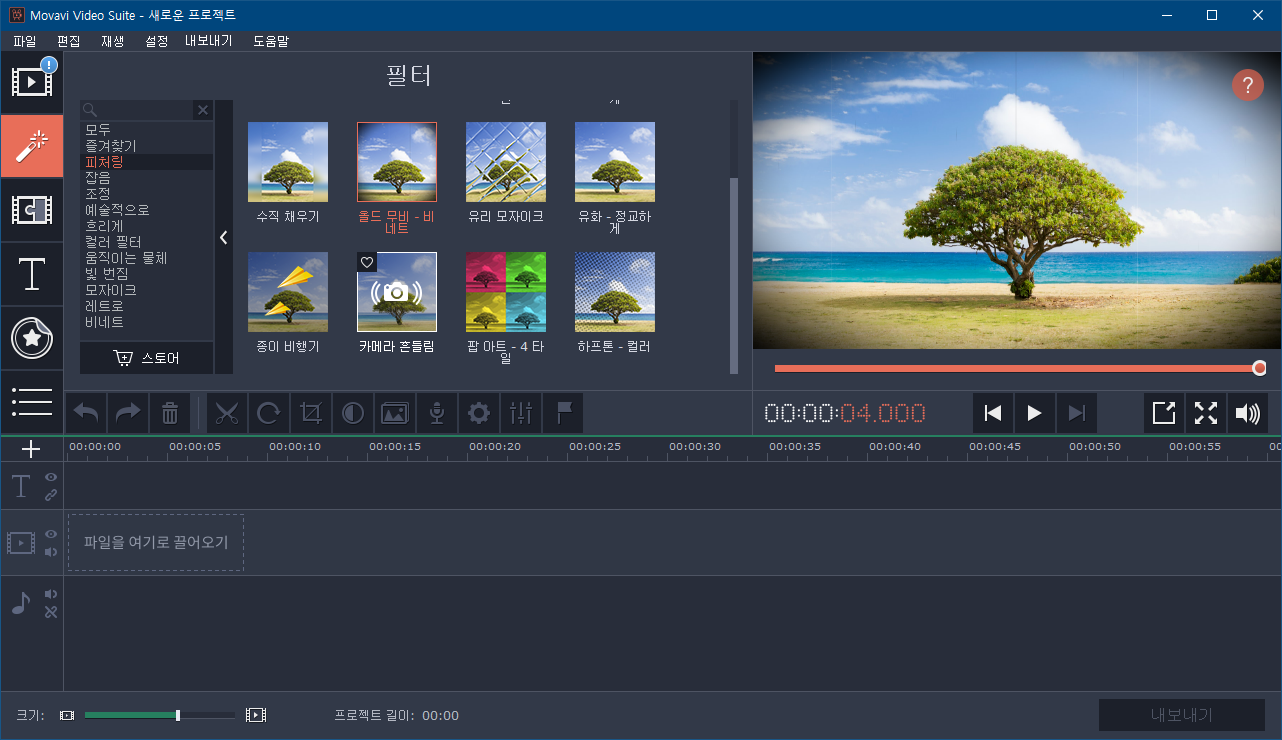The image size is (1282, 740).
Task: Select the 하프톤 - 컬러 filter thumbnail
Action: coord(615,292)
